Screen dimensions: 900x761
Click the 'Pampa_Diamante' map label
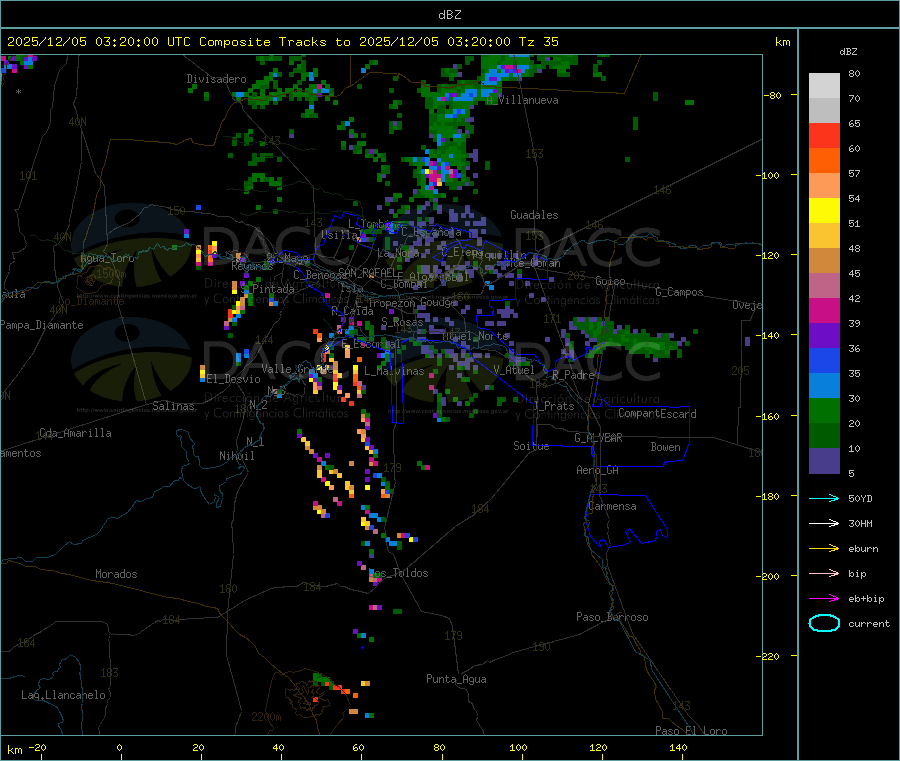coord(42,325)
